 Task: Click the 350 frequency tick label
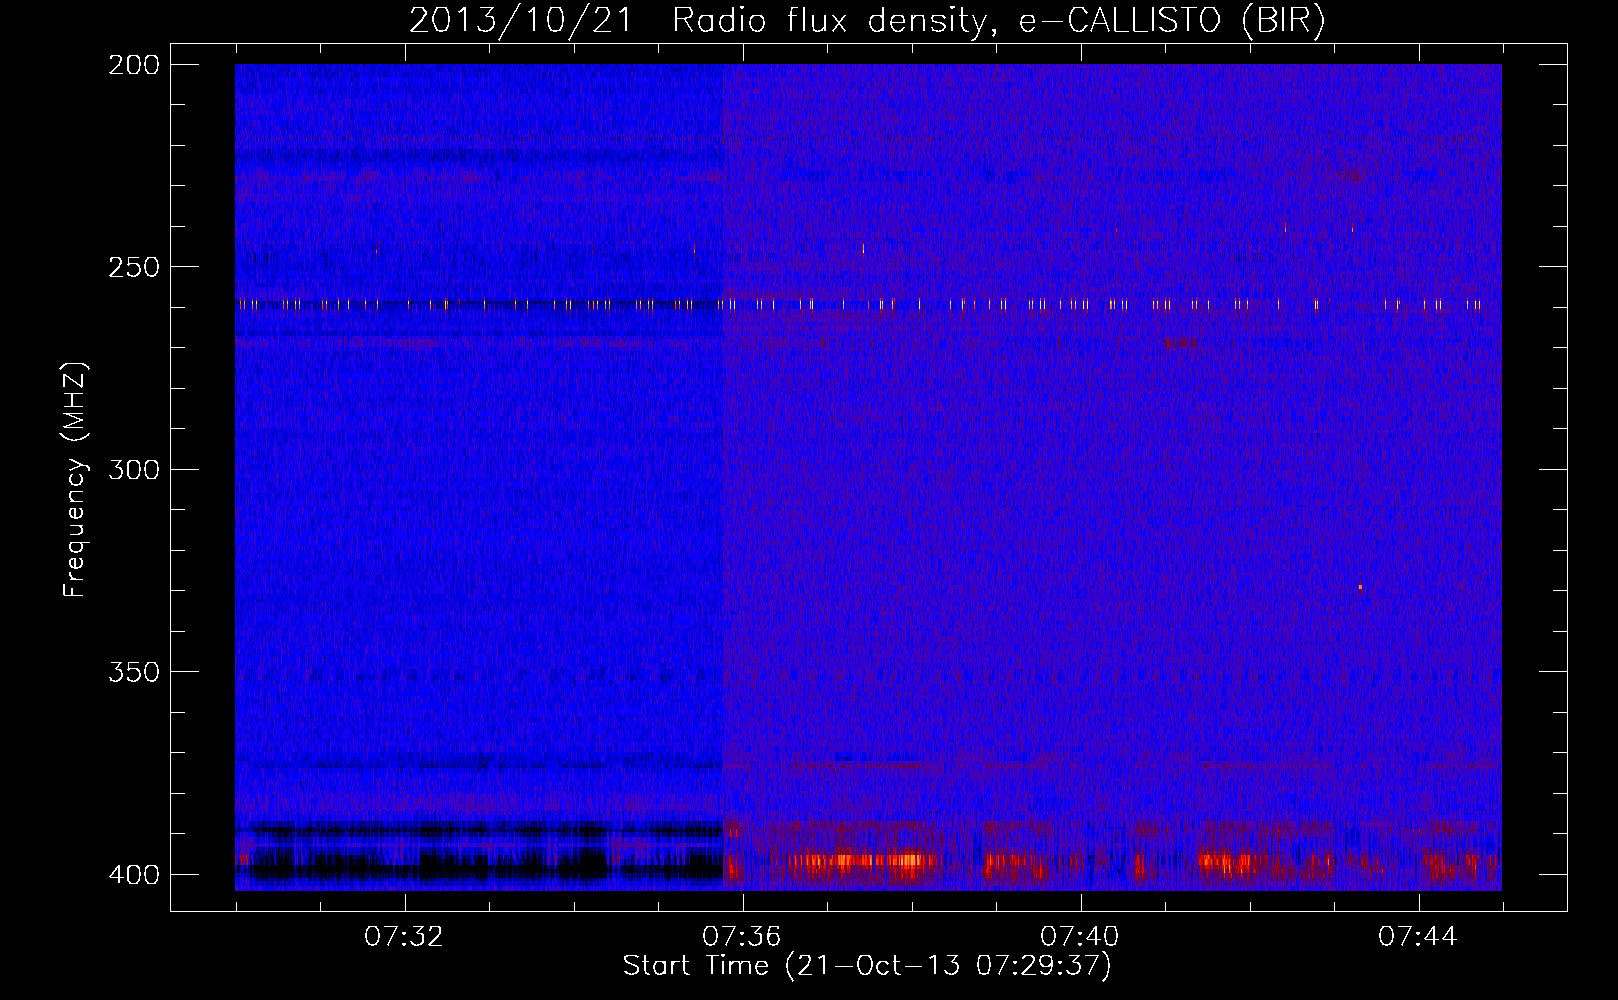pyautogui.click(x=133, y=672)
